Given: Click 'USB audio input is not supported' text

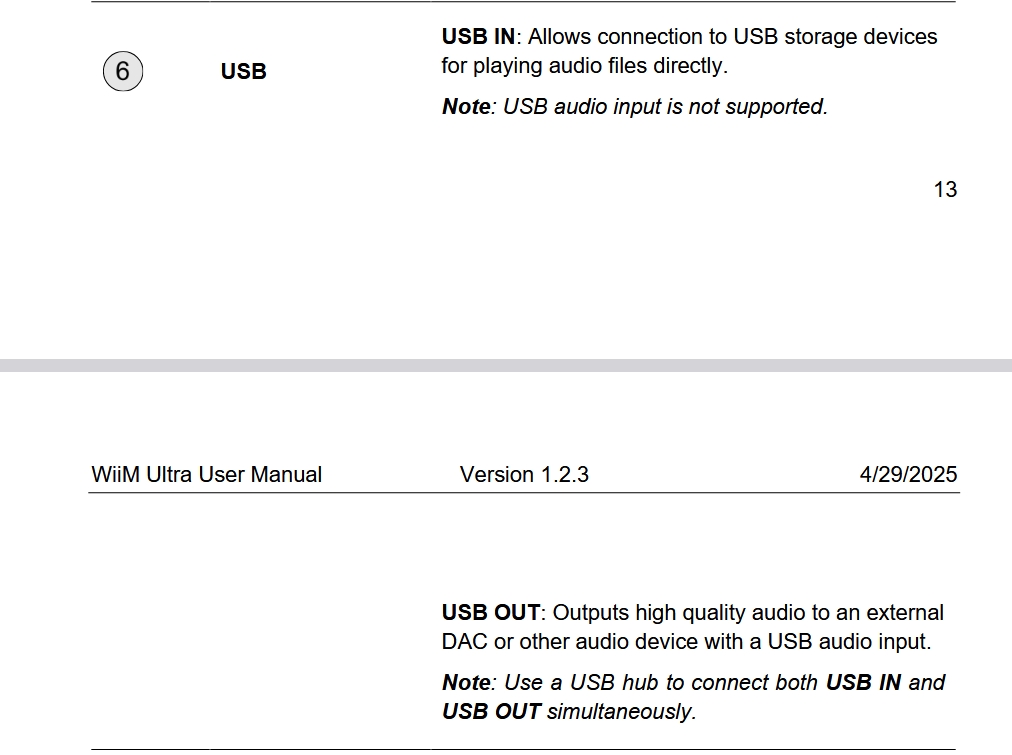Looking at the screenshot, I should [x=665, y=106].
